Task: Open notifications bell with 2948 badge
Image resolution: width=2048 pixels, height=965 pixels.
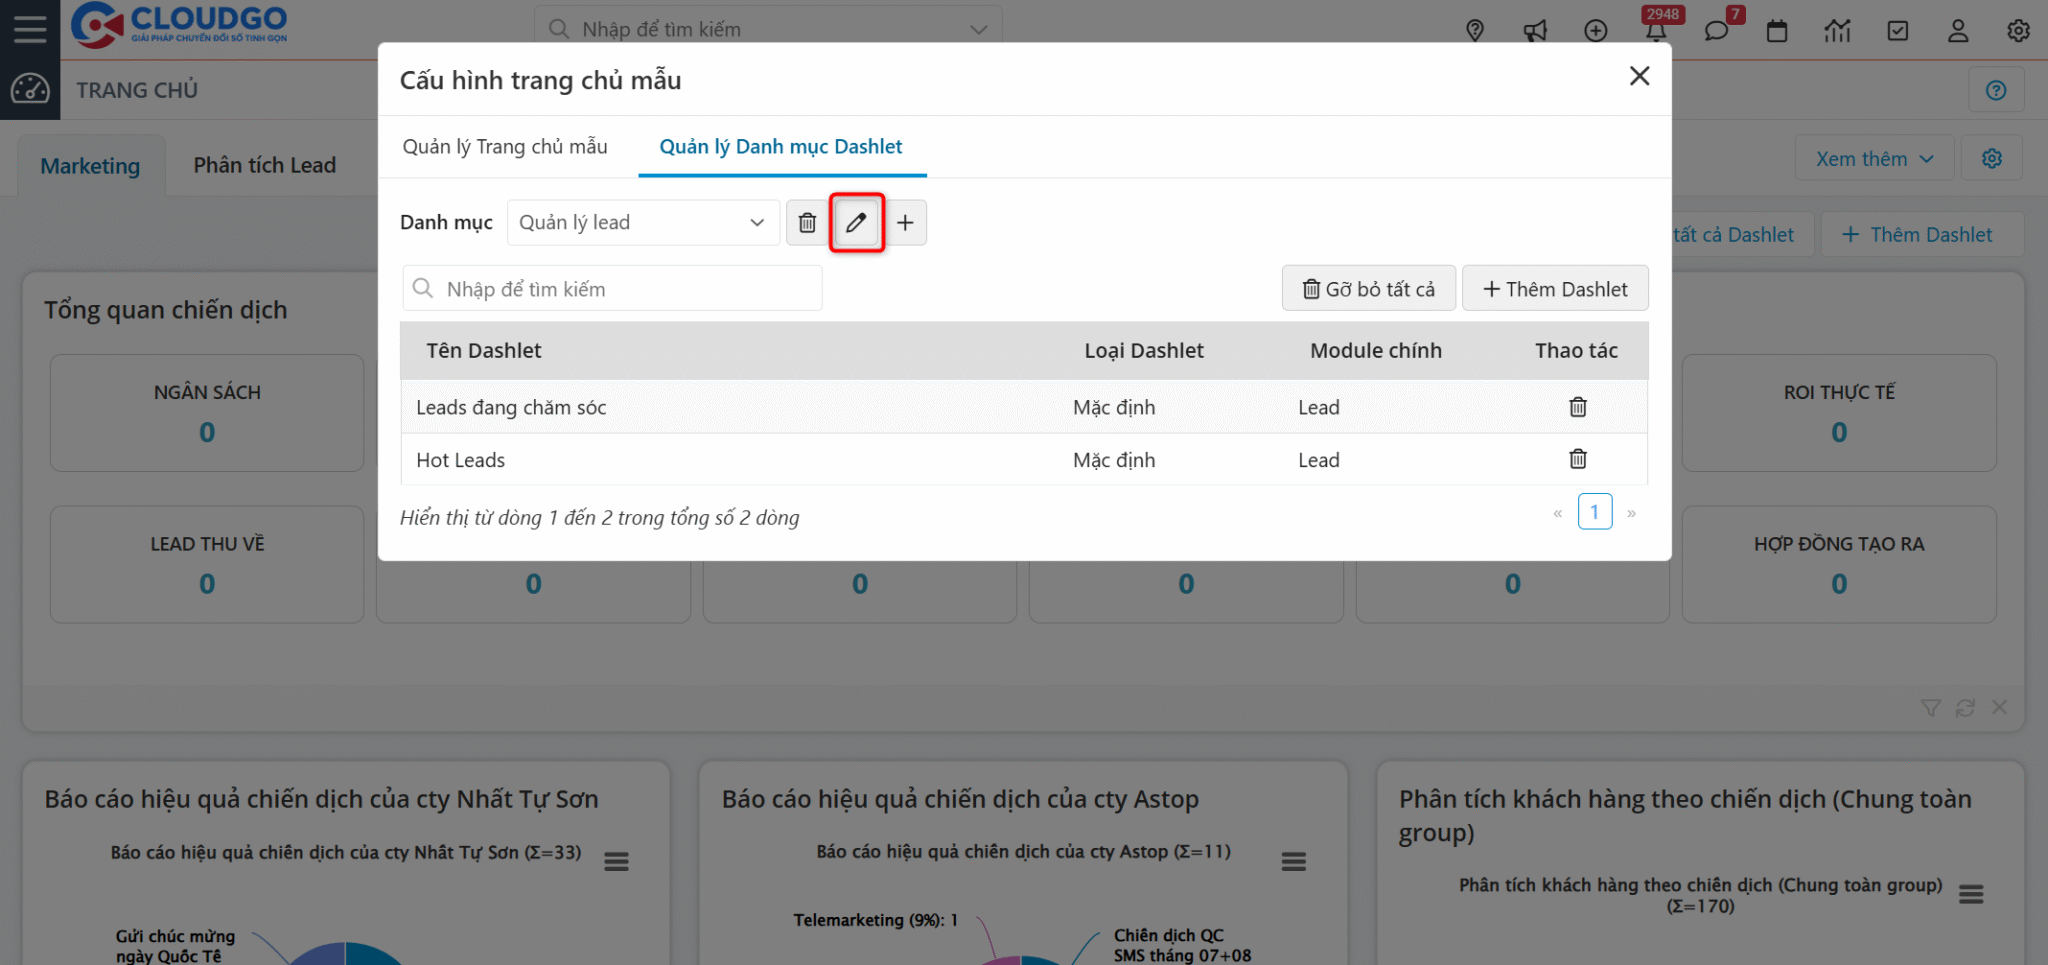Action: (x=1657, y=29)
